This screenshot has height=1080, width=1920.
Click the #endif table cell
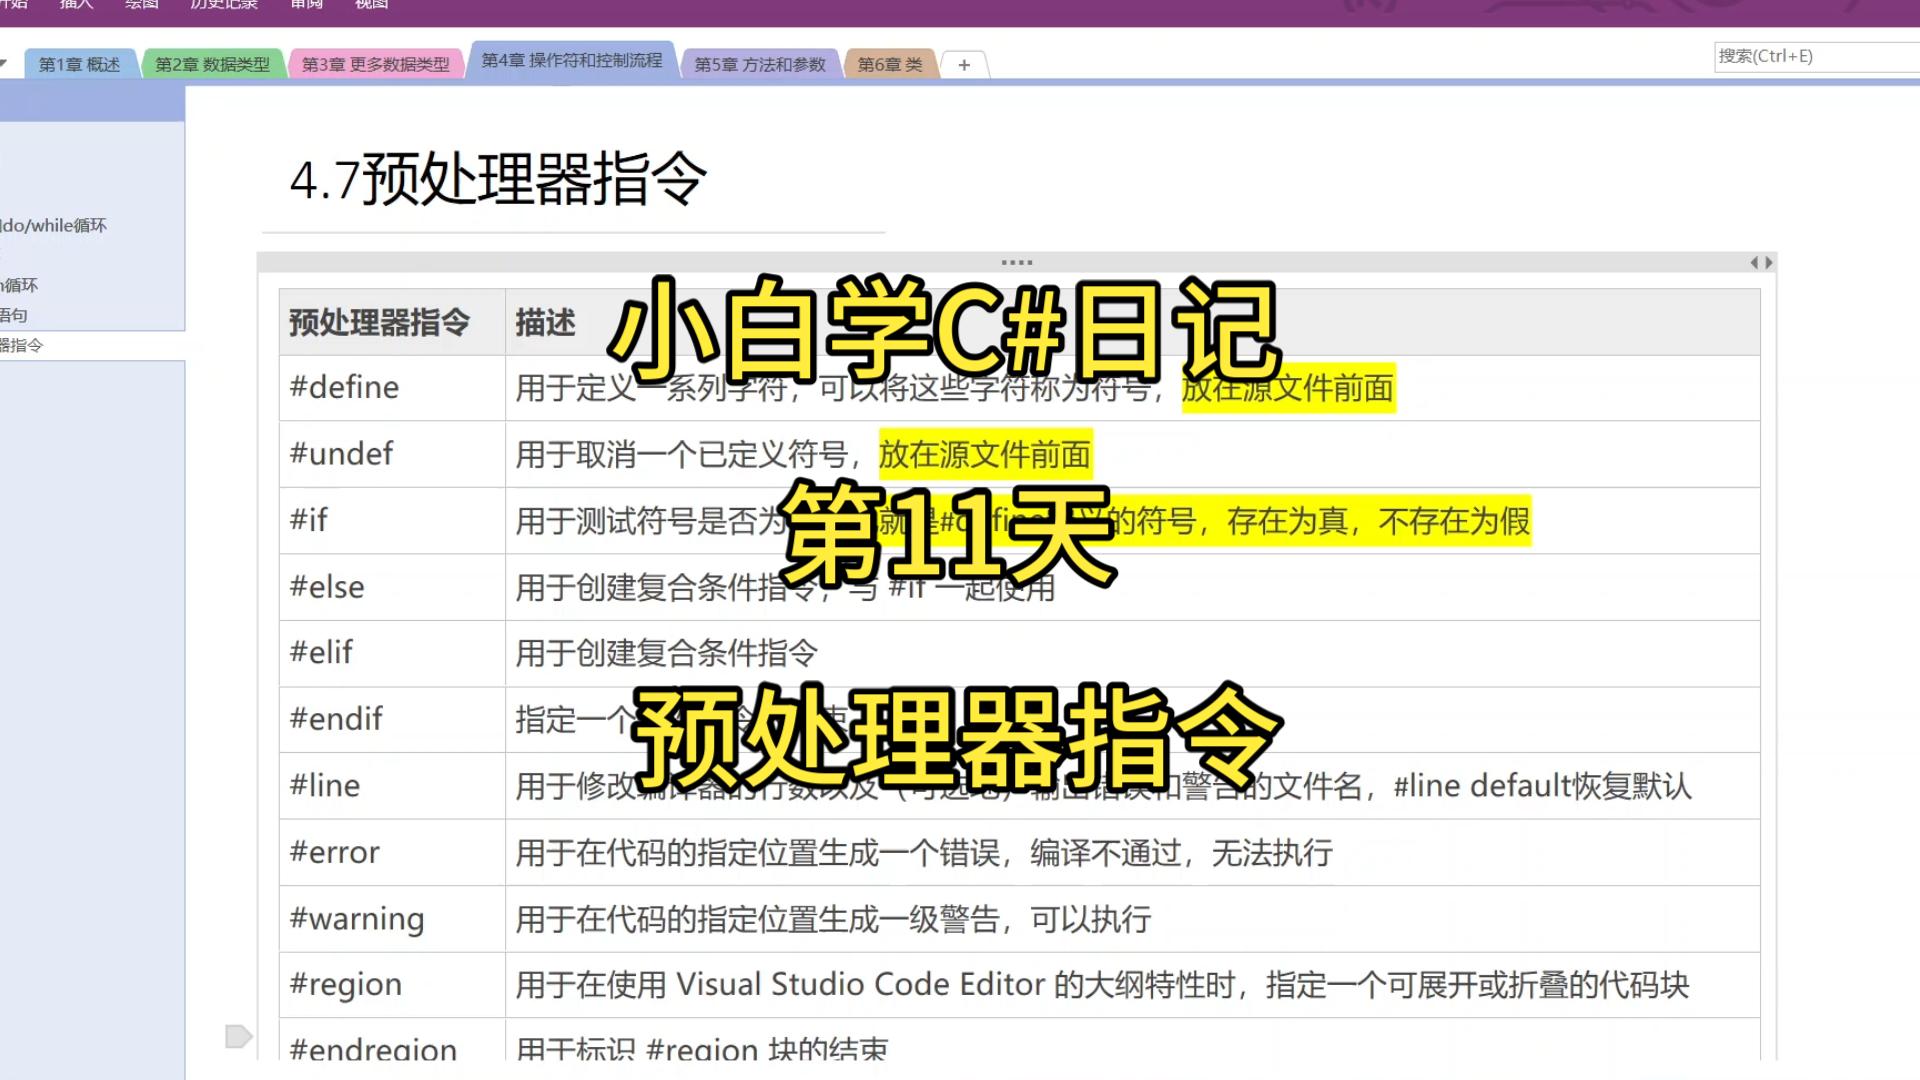[392, 719]
